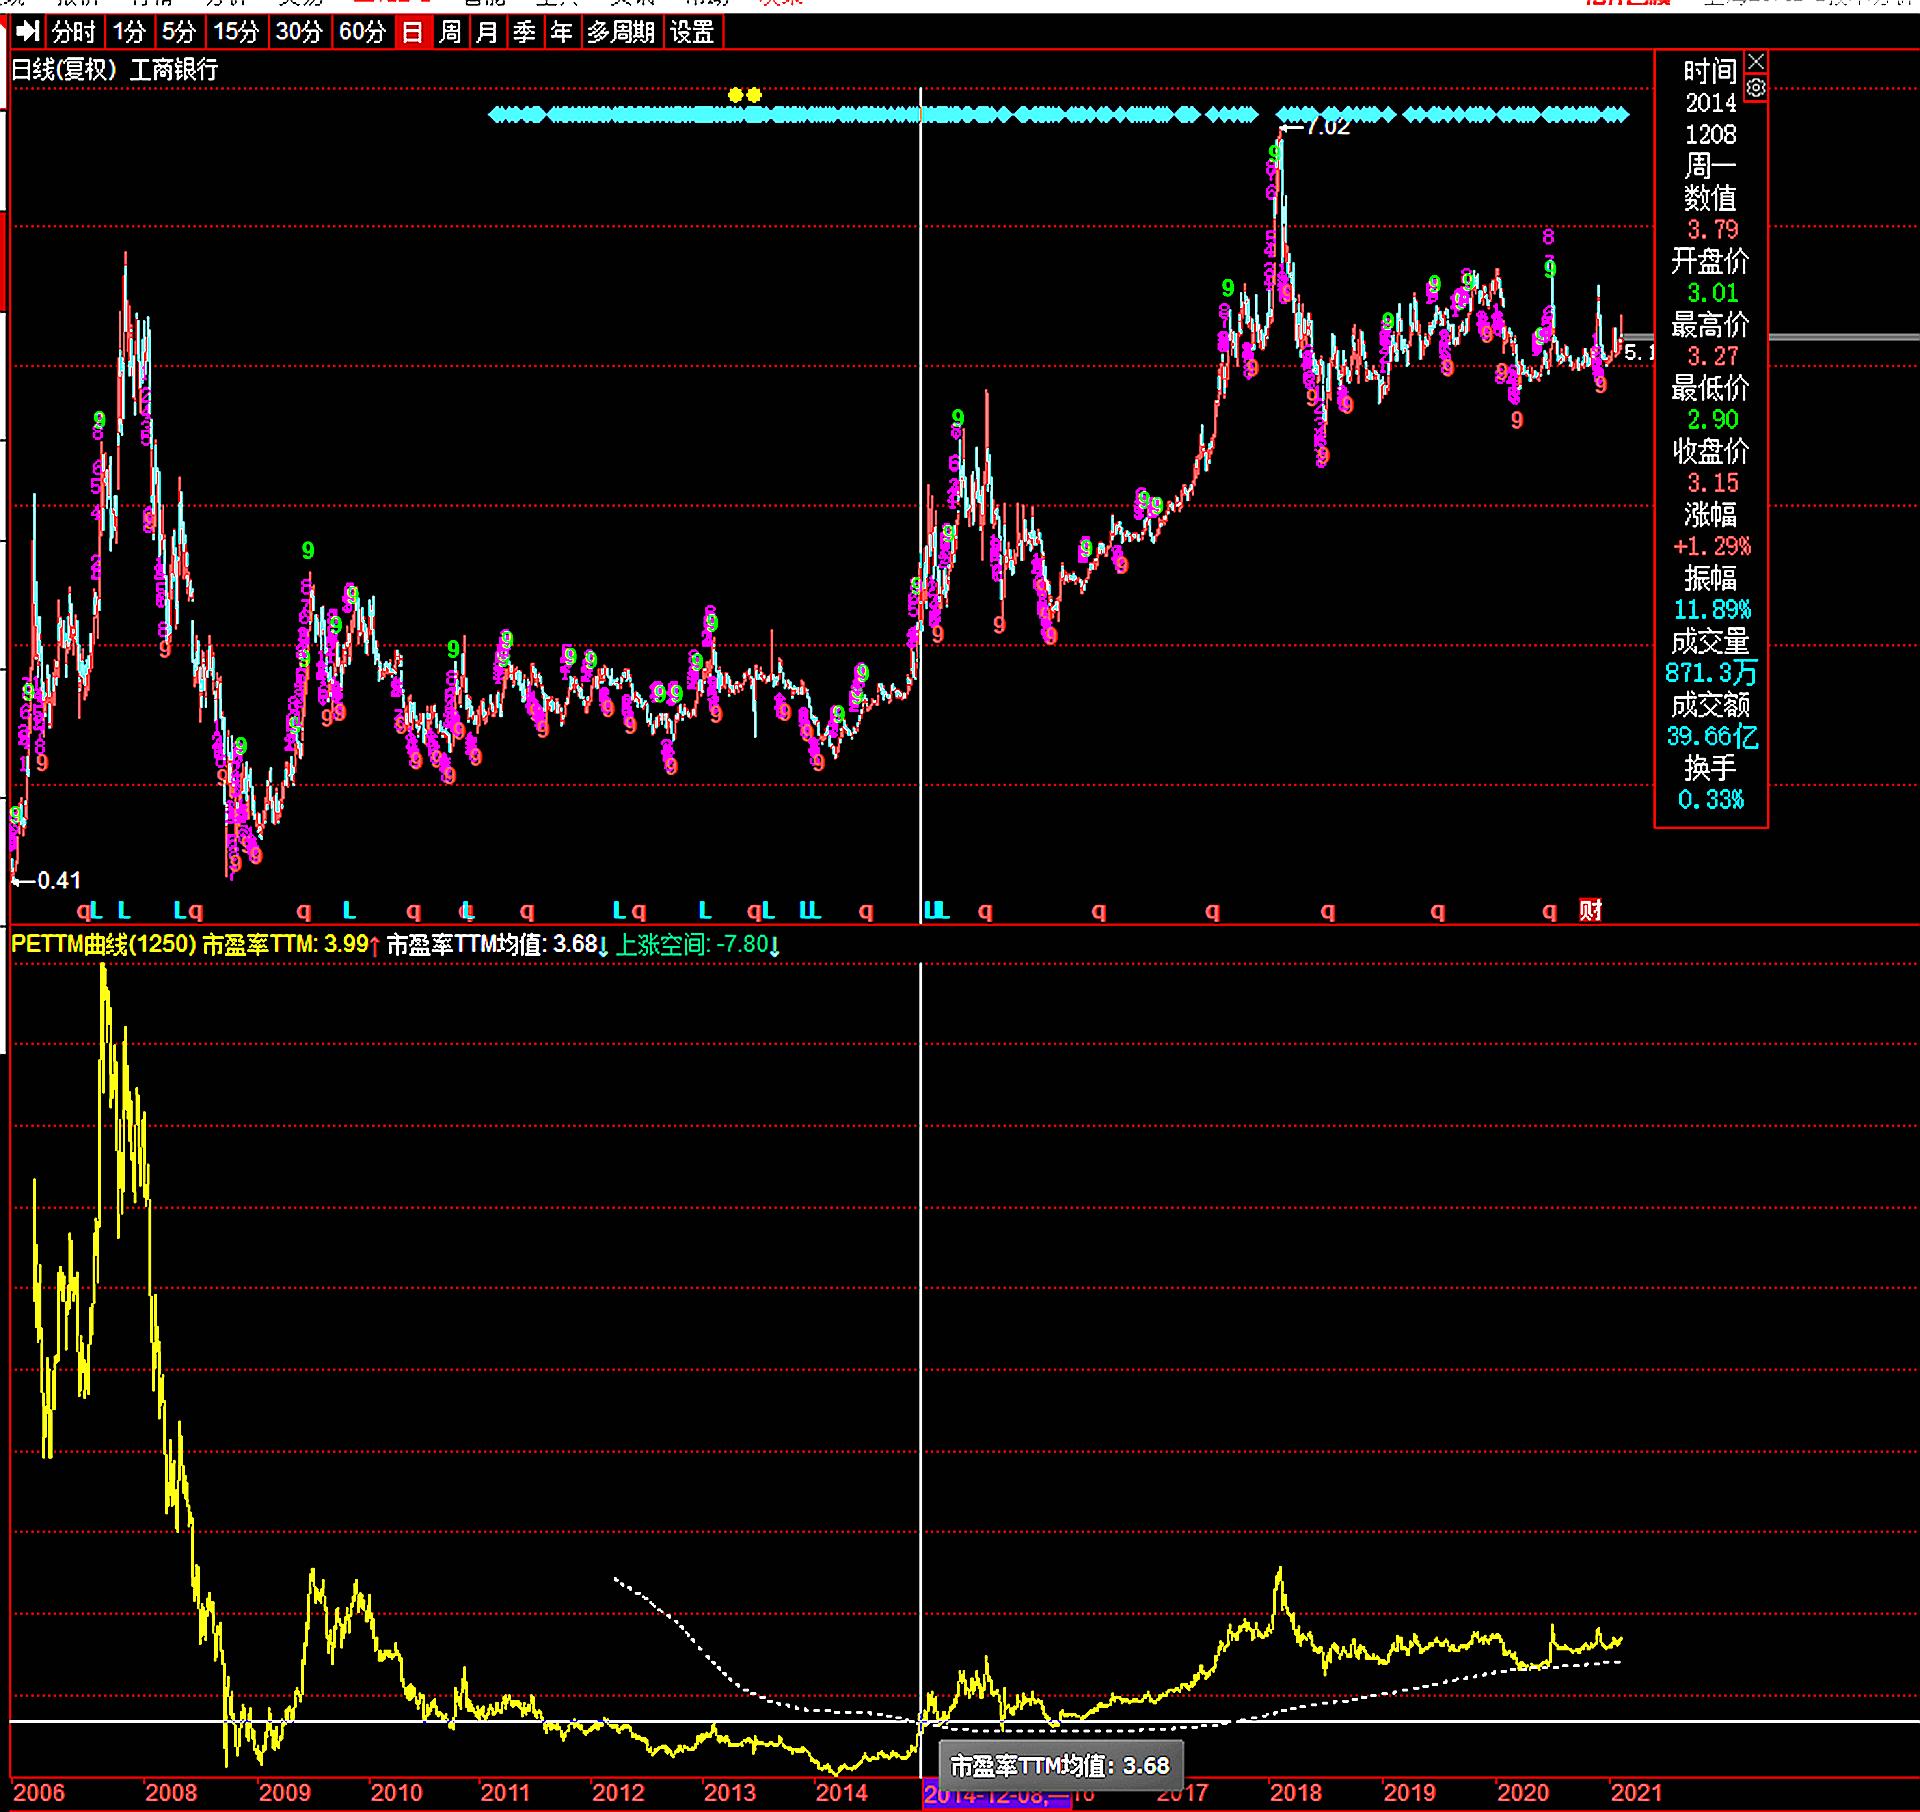Screen dimensions: 1920x1812
Task: Select the 1分 period
Action: coord(129,32)
